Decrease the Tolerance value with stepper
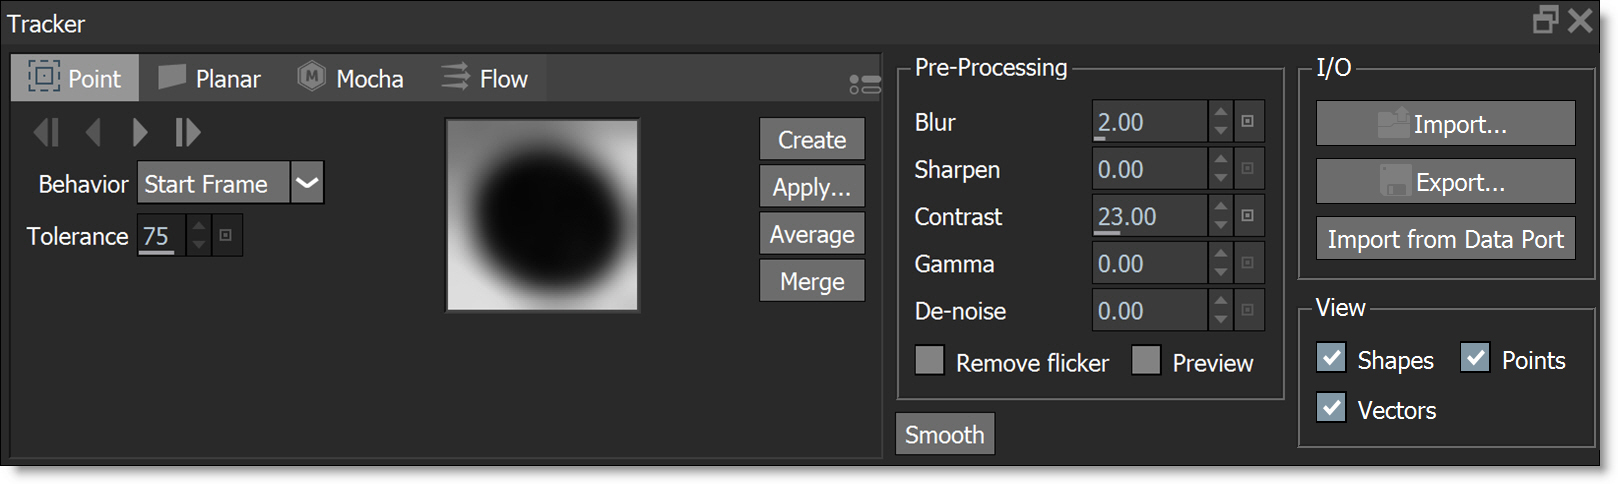 click(199, 244)
